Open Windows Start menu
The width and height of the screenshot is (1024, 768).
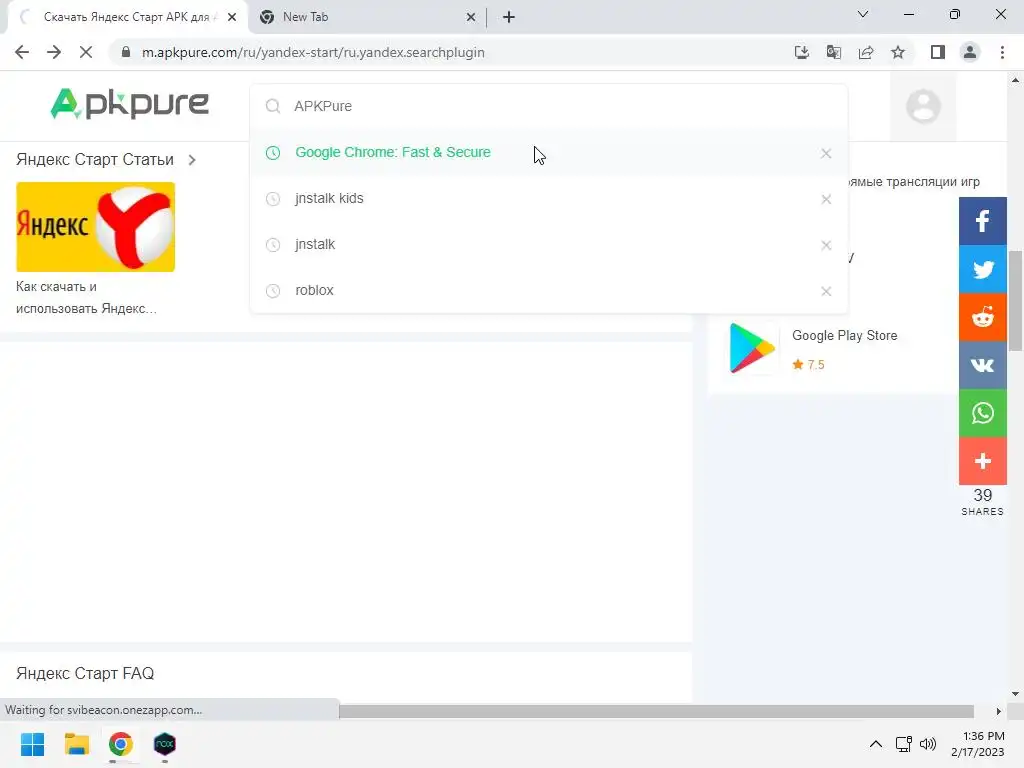[32, 744]
